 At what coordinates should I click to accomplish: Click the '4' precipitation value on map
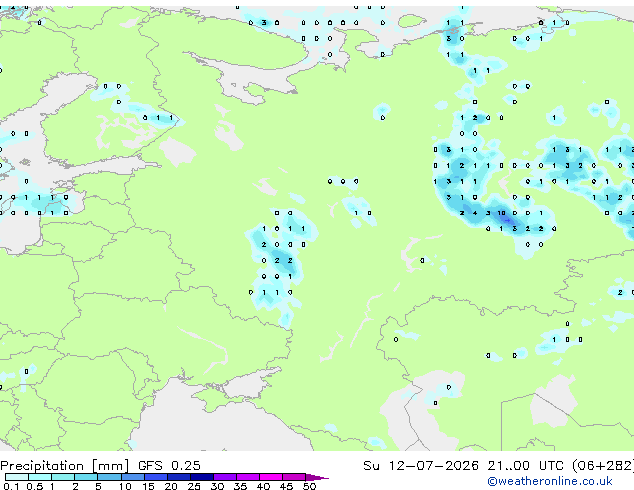pos(475,213)
